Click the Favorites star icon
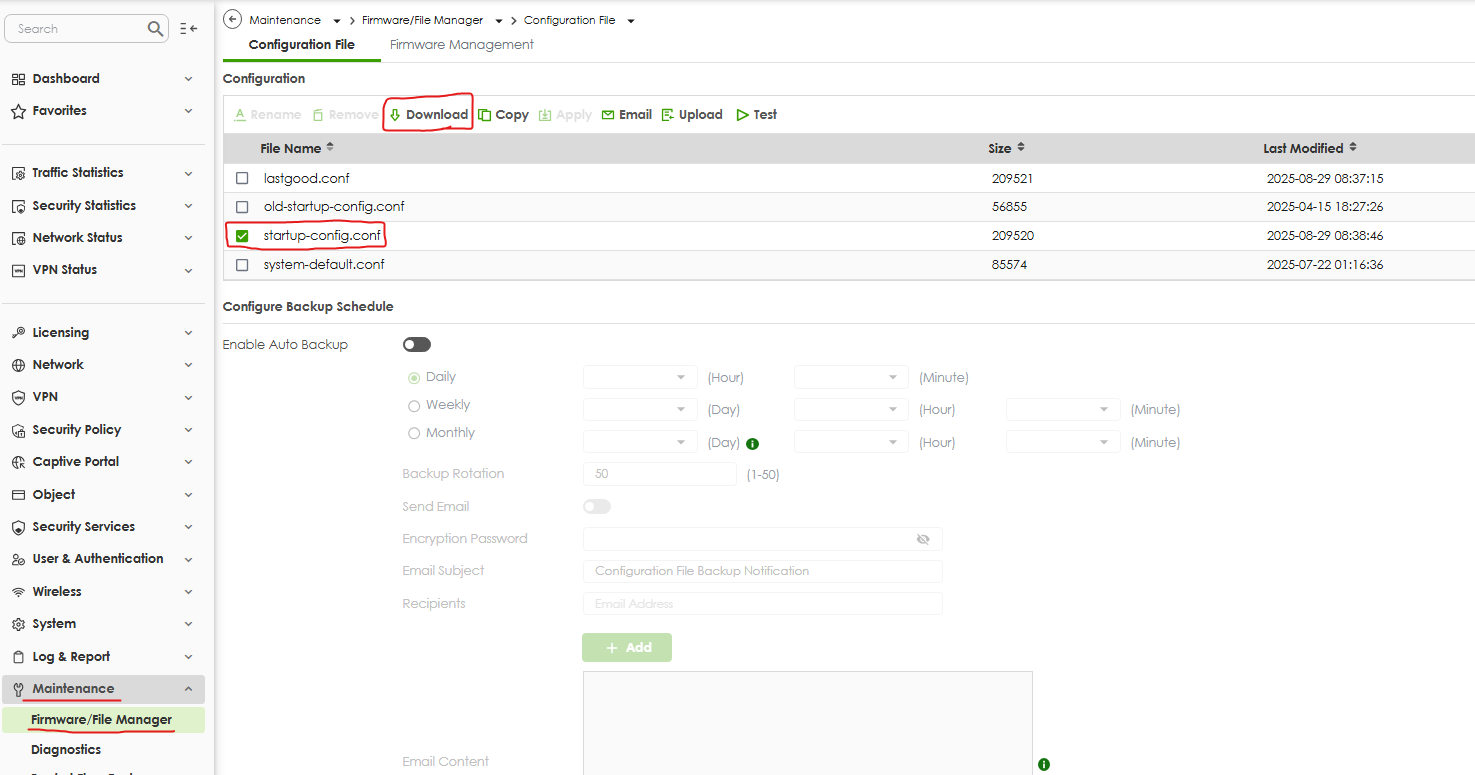The width and height of the screenshot is (1475, 775). point(18,111)
